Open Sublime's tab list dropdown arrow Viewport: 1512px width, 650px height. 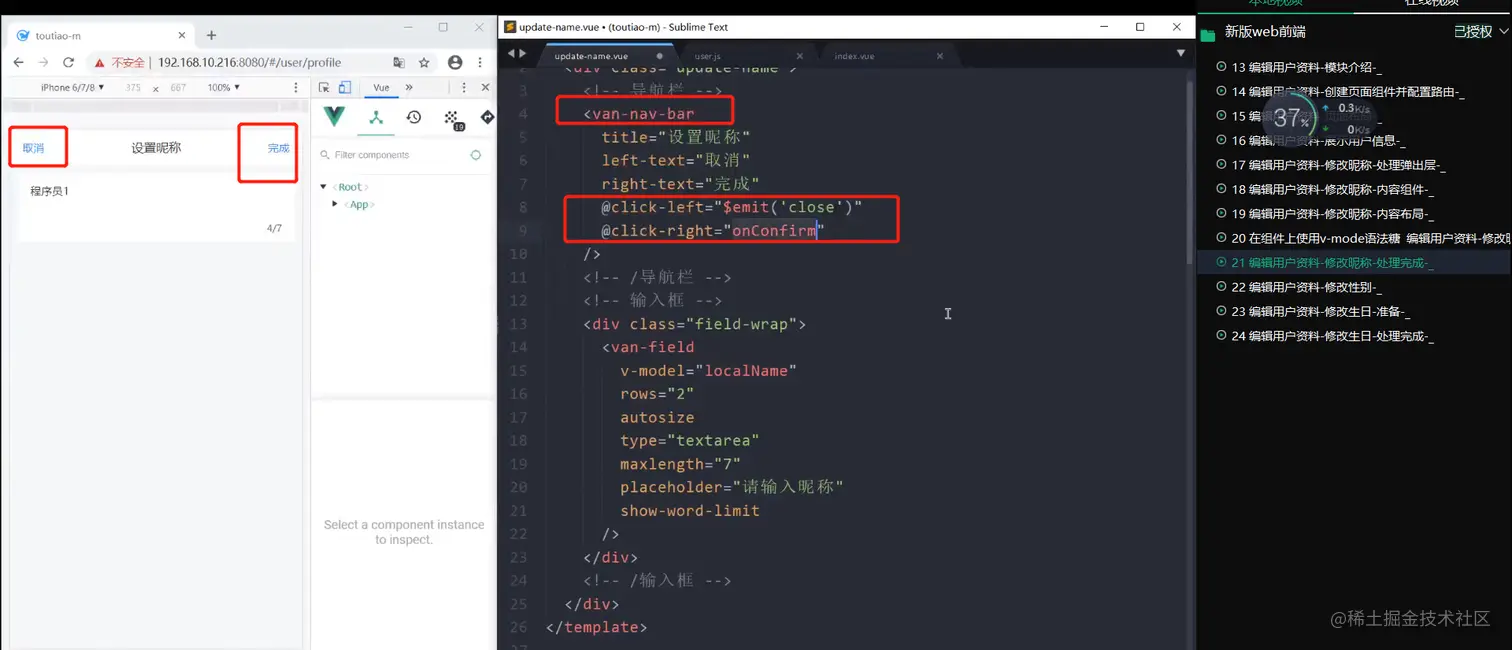1181,53
